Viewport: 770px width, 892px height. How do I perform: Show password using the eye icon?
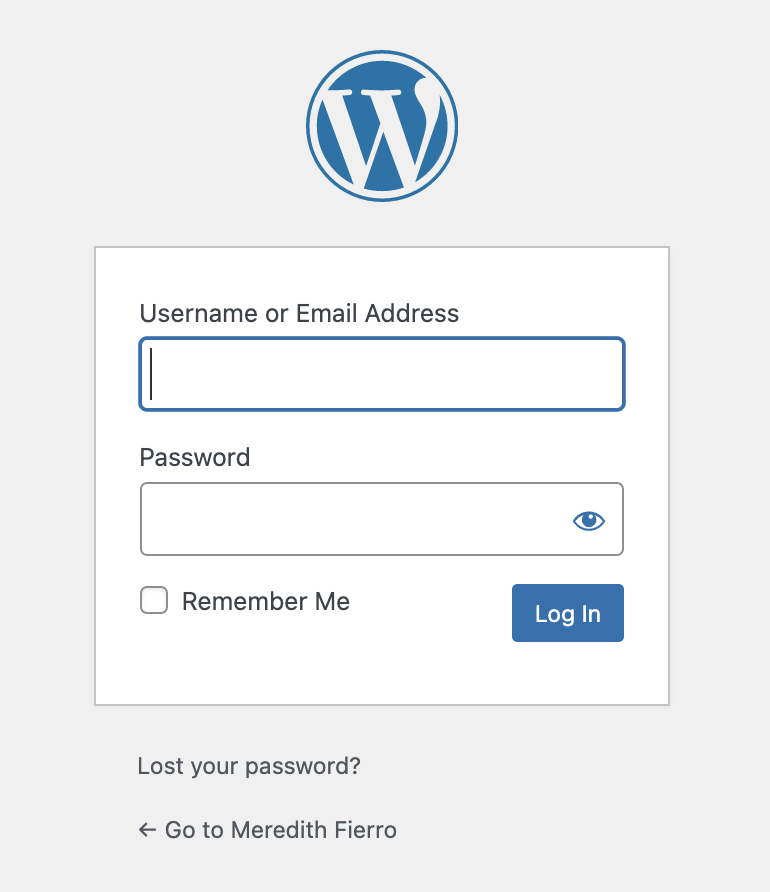[x=589, y=520]
